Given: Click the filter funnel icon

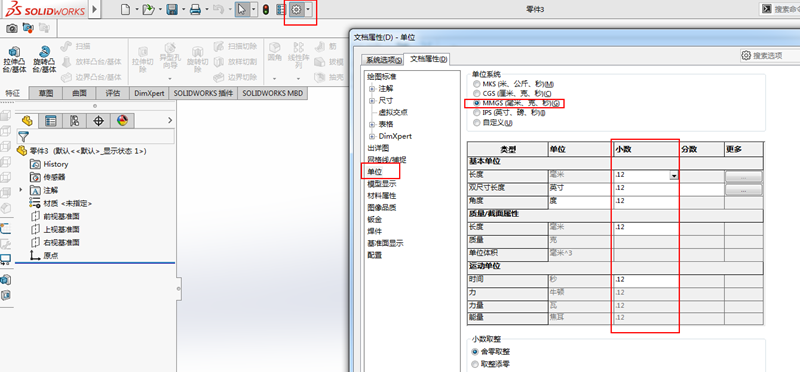Looking at the screenshot, I should click(23, 136).
